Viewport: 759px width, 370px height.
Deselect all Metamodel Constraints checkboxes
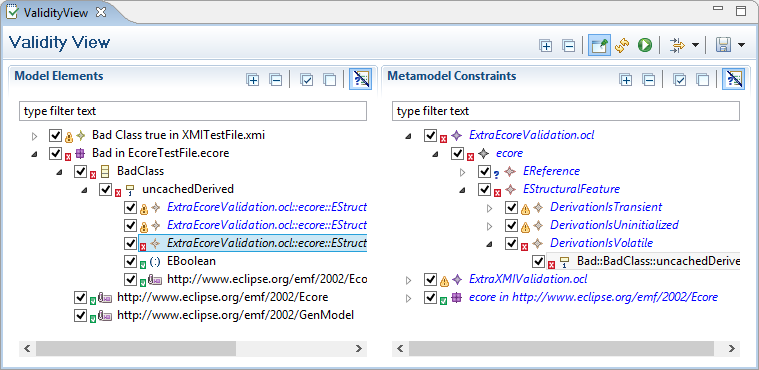pos(703,79)
